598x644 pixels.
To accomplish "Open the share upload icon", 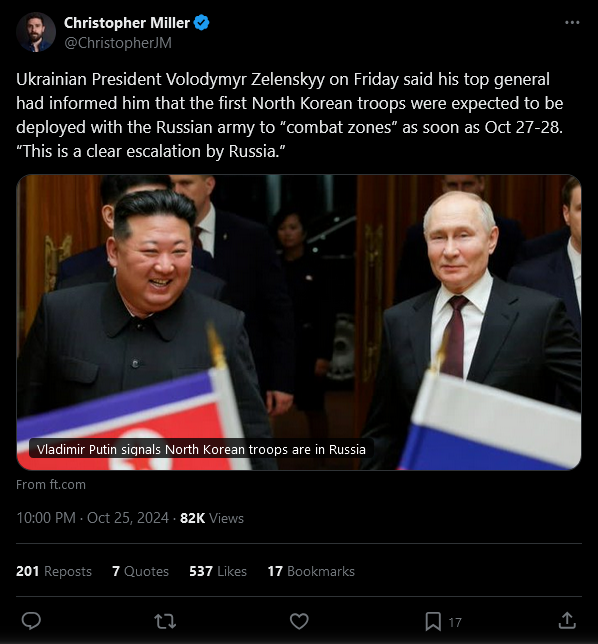I will (x=567, y=621).
